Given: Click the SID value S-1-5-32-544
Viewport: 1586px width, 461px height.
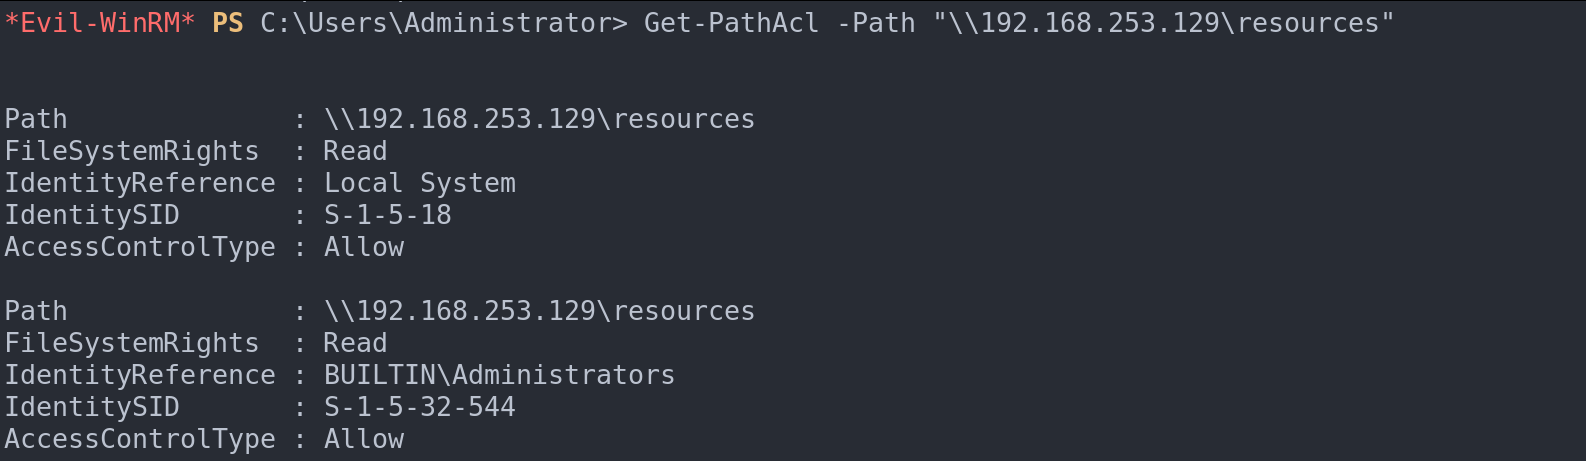Looking at the screenshot, I should click(x=420, y=407).
